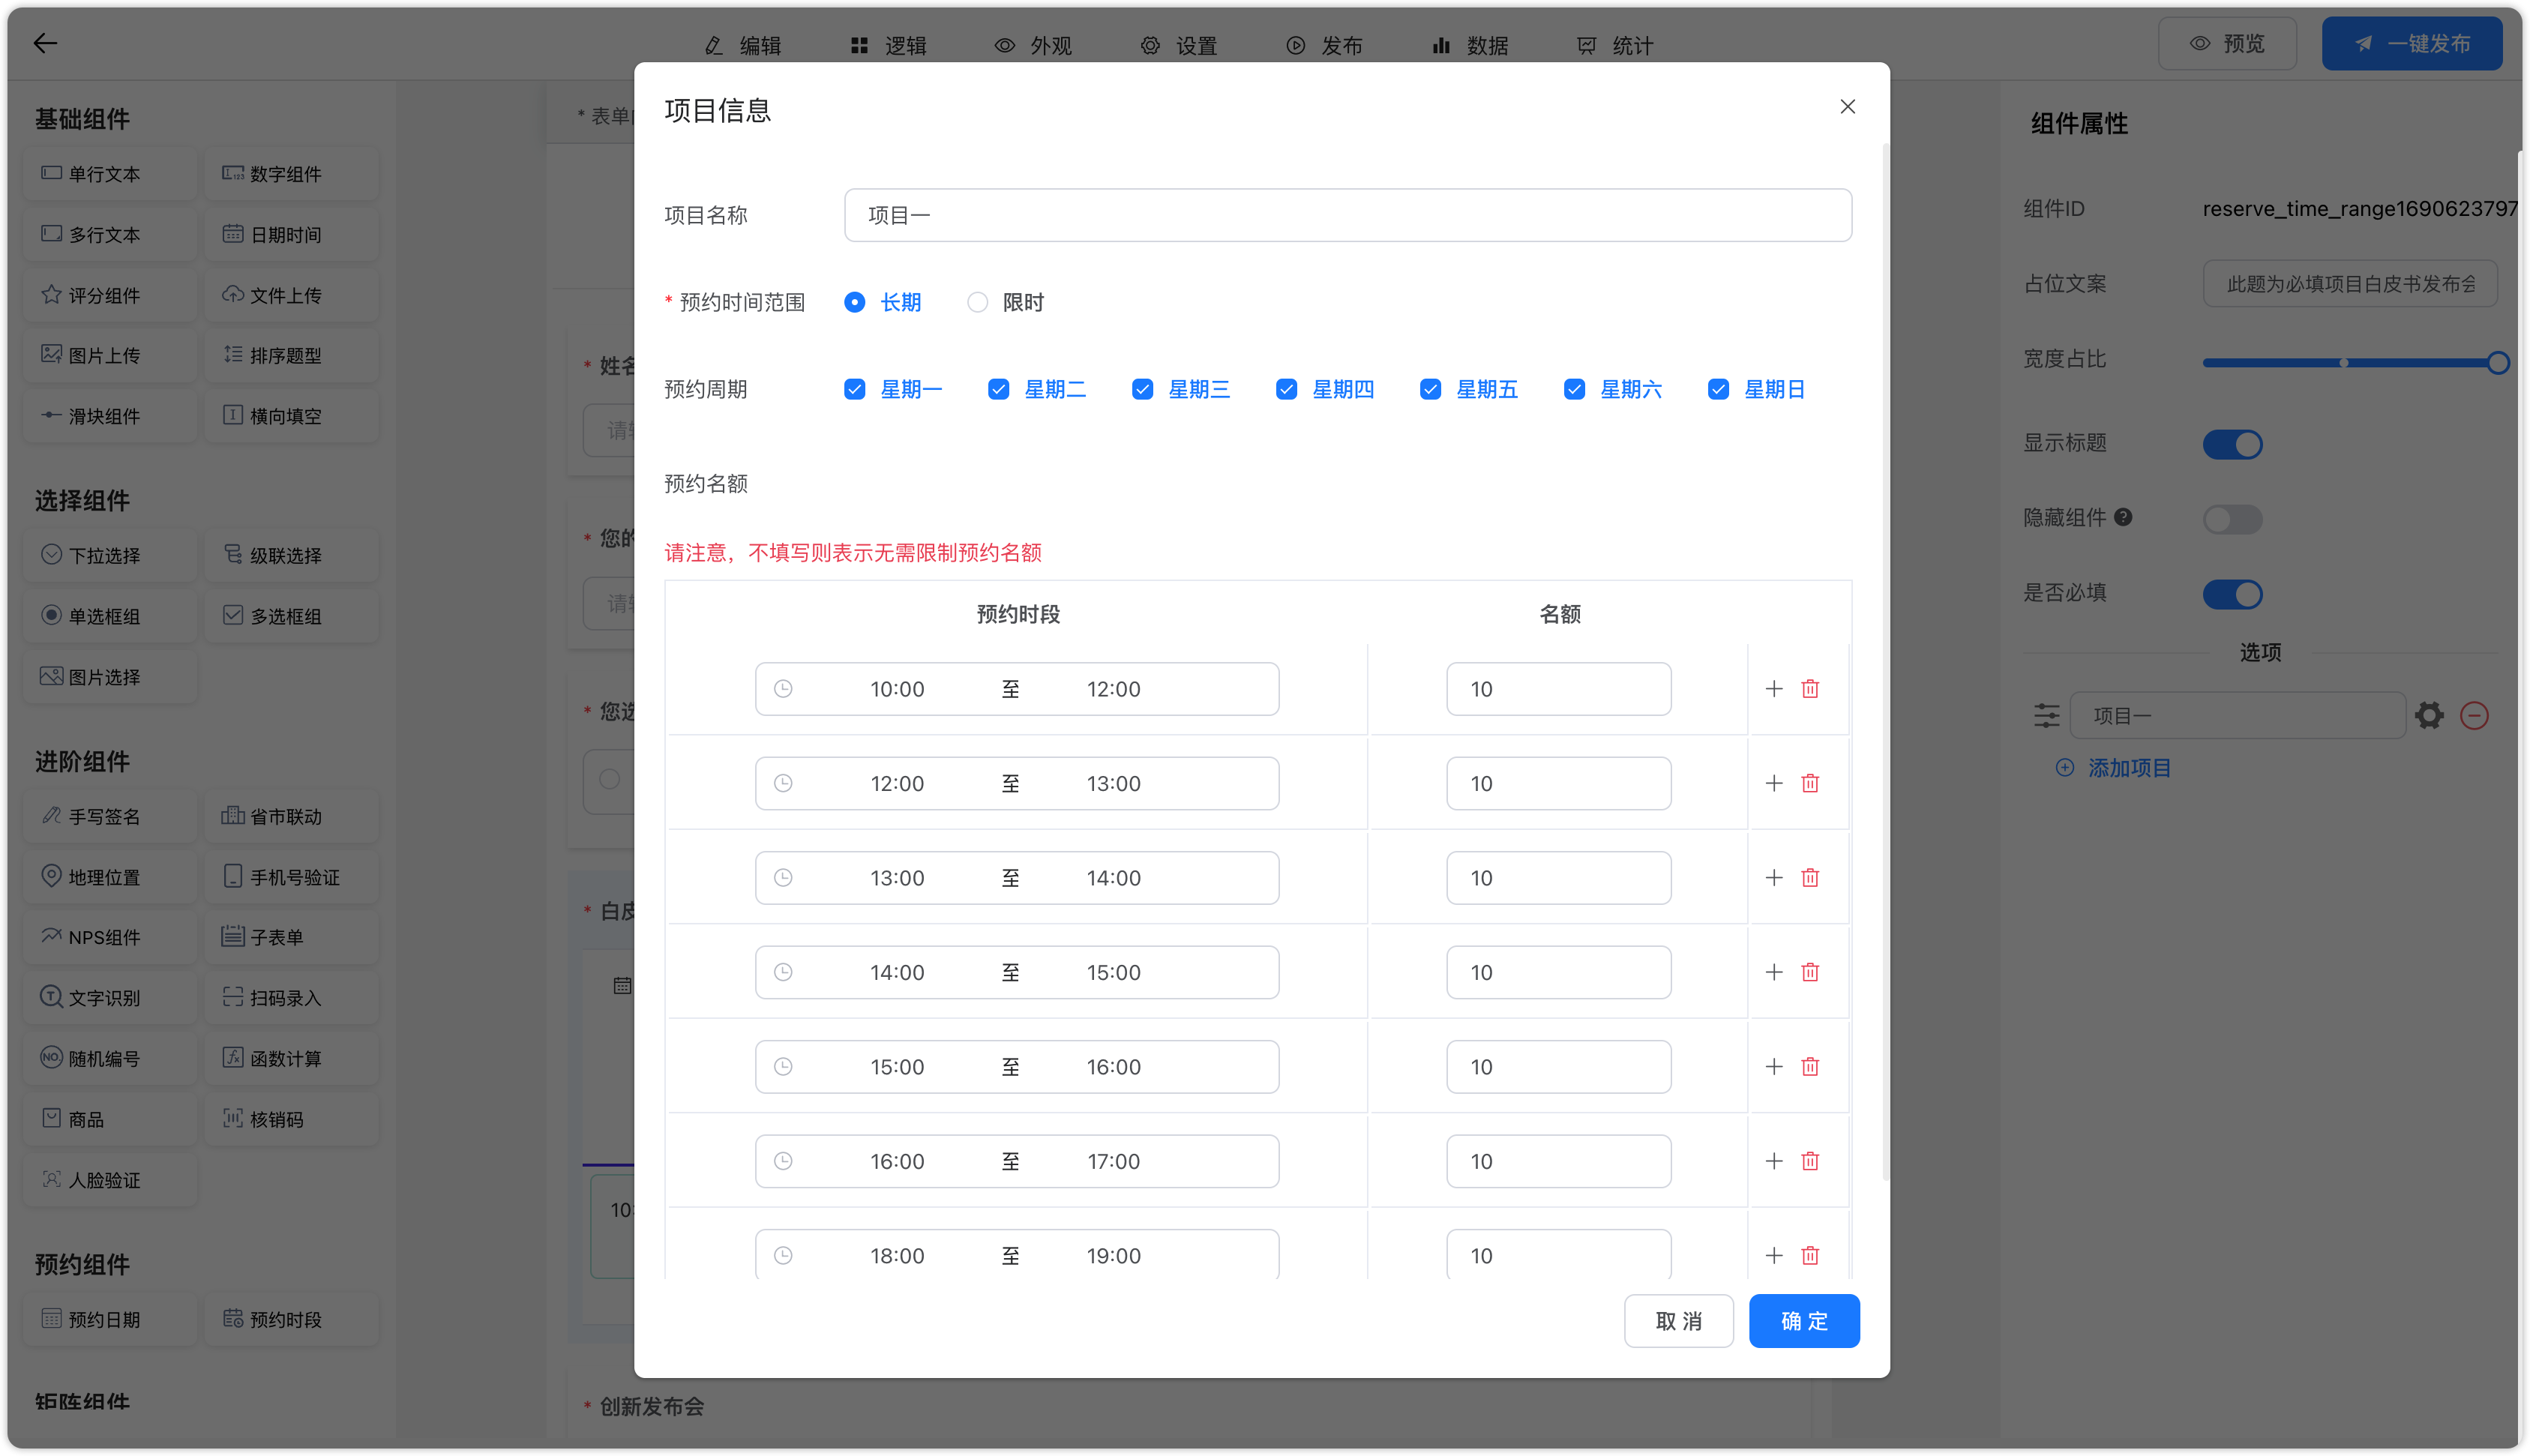Close the 项目信息 dialog
Screen dimensions: 2530x1456
1847,107
